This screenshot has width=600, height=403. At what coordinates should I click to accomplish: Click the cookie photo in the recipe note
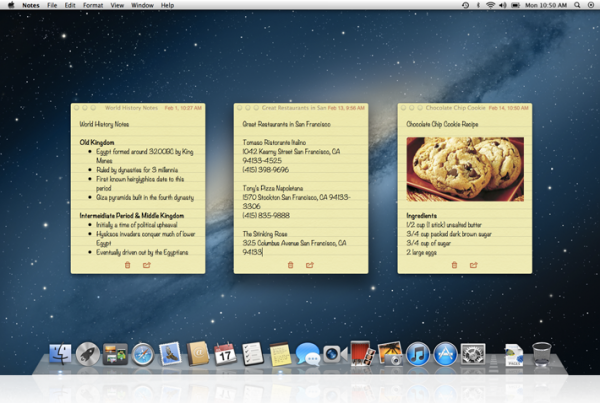tap(465, 169)
